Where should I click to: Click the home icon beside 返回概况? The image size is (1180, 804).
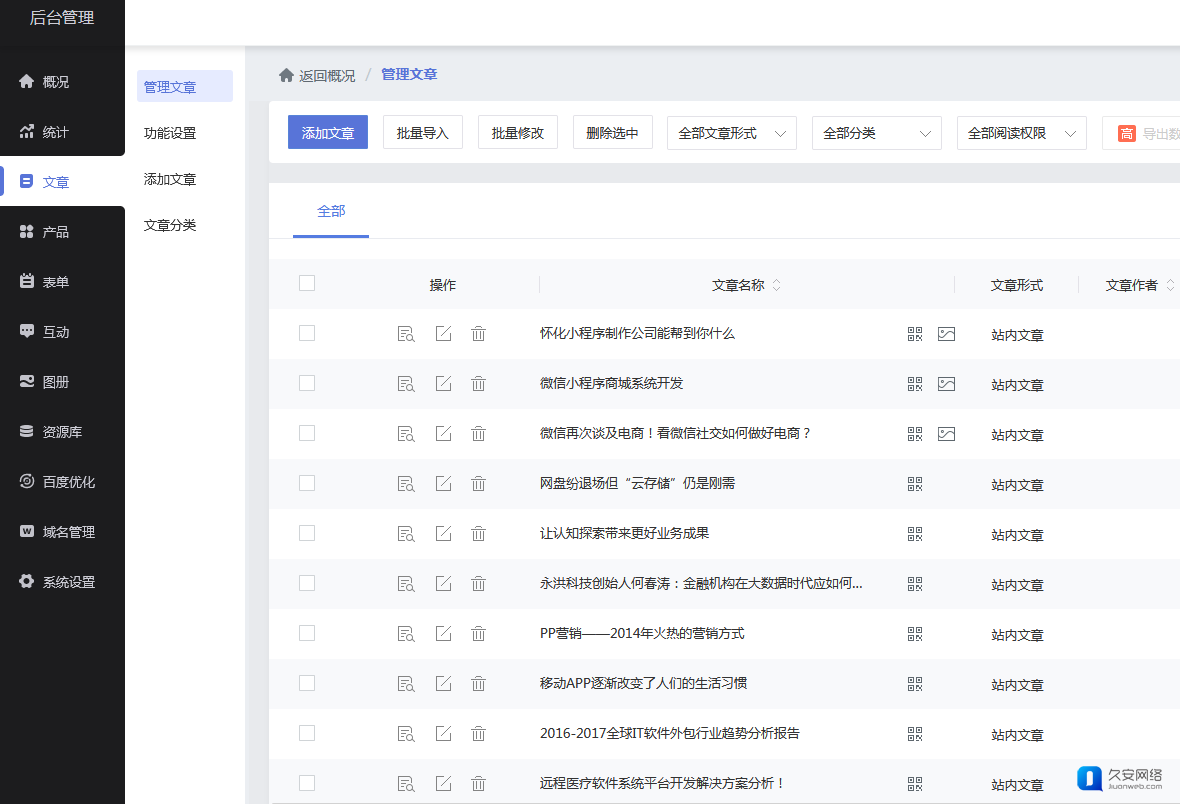(286, 75)
